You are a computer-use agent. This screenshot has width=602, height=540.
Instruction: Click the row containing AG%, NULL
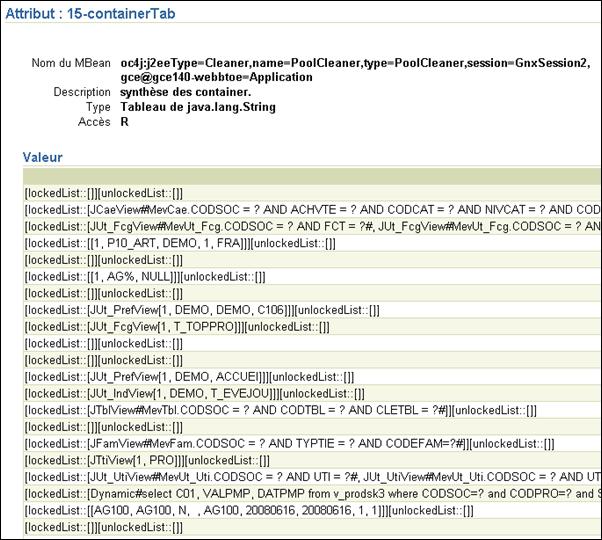[312, 277]
